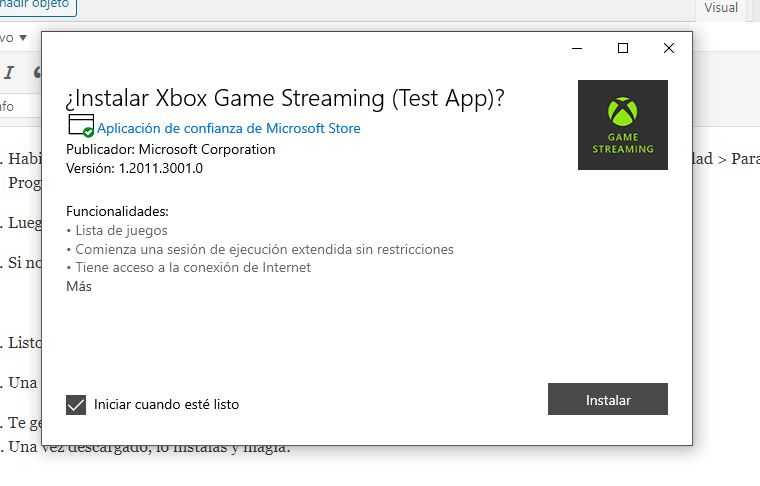This screenshot has width=760, height=486.
Task: Click the Xbox Game Streaming logo tile
Action: pyautogui.click(x=622, y=125)
